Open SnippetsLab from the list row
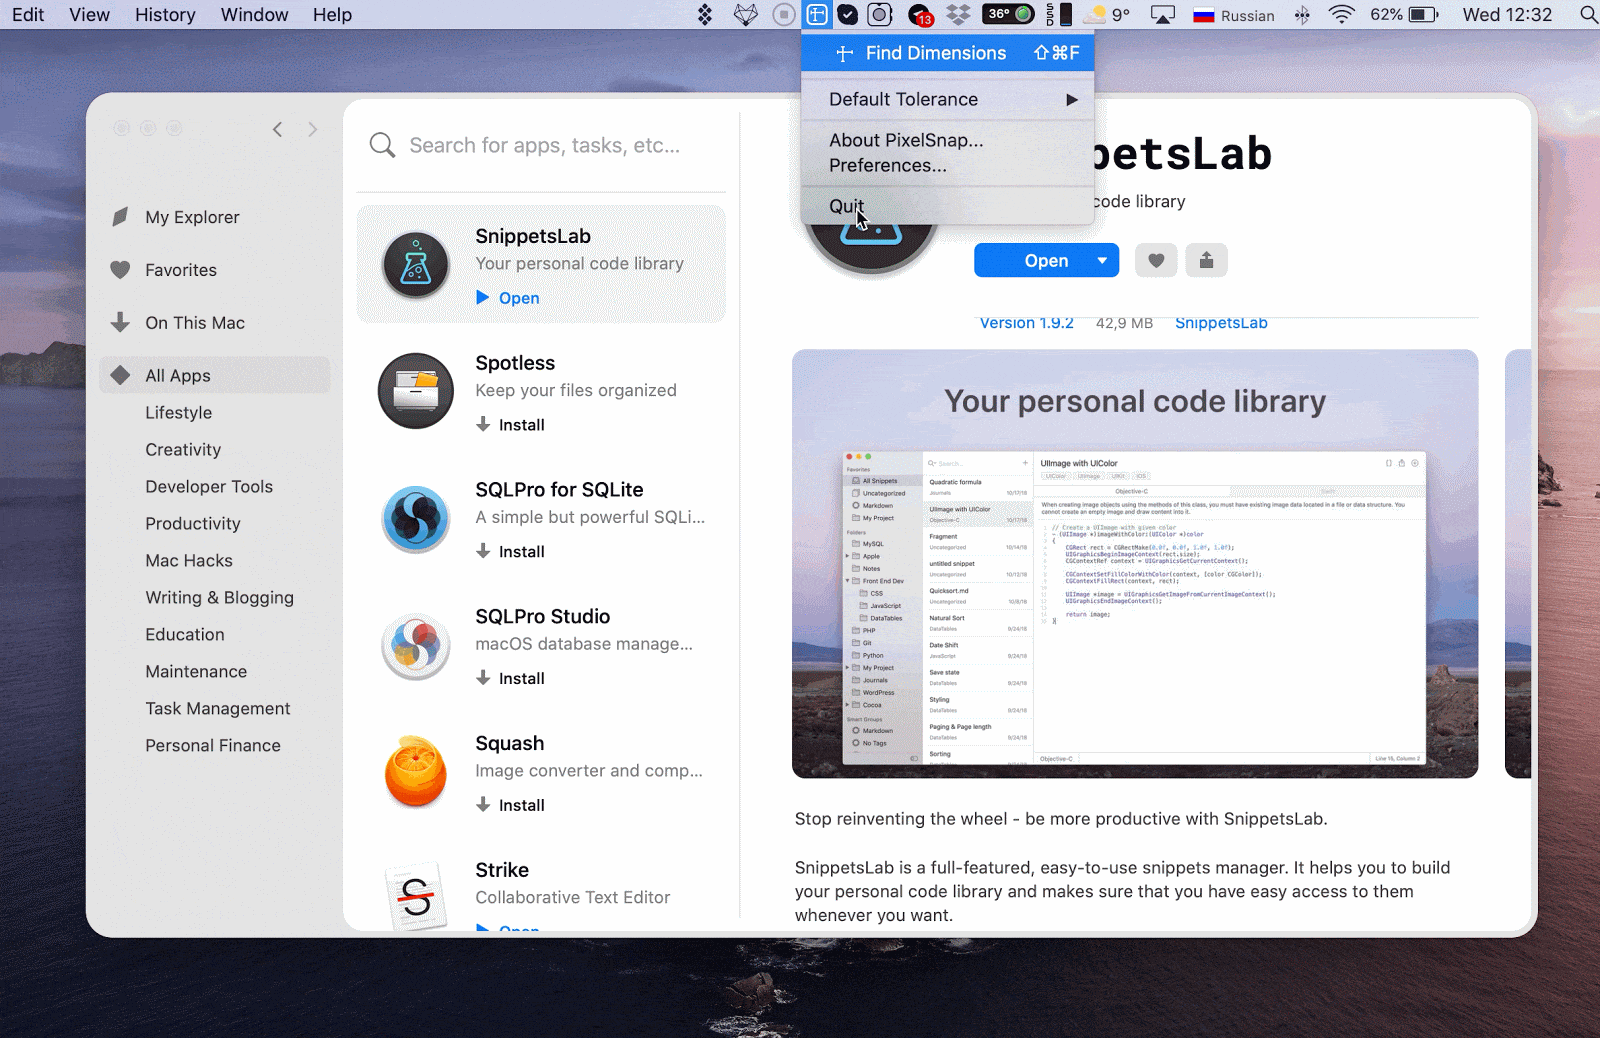 [508, 298]
